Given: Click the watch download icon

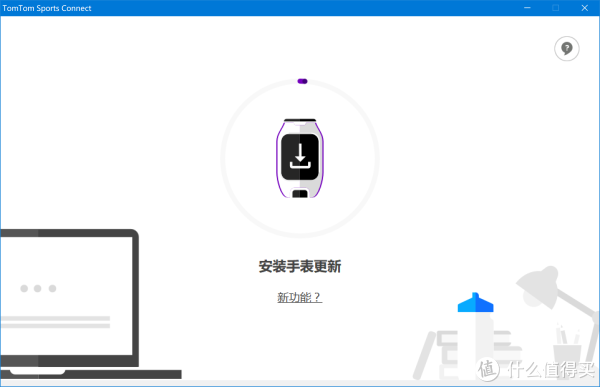Looking at the screenshot, I should 300,158.
